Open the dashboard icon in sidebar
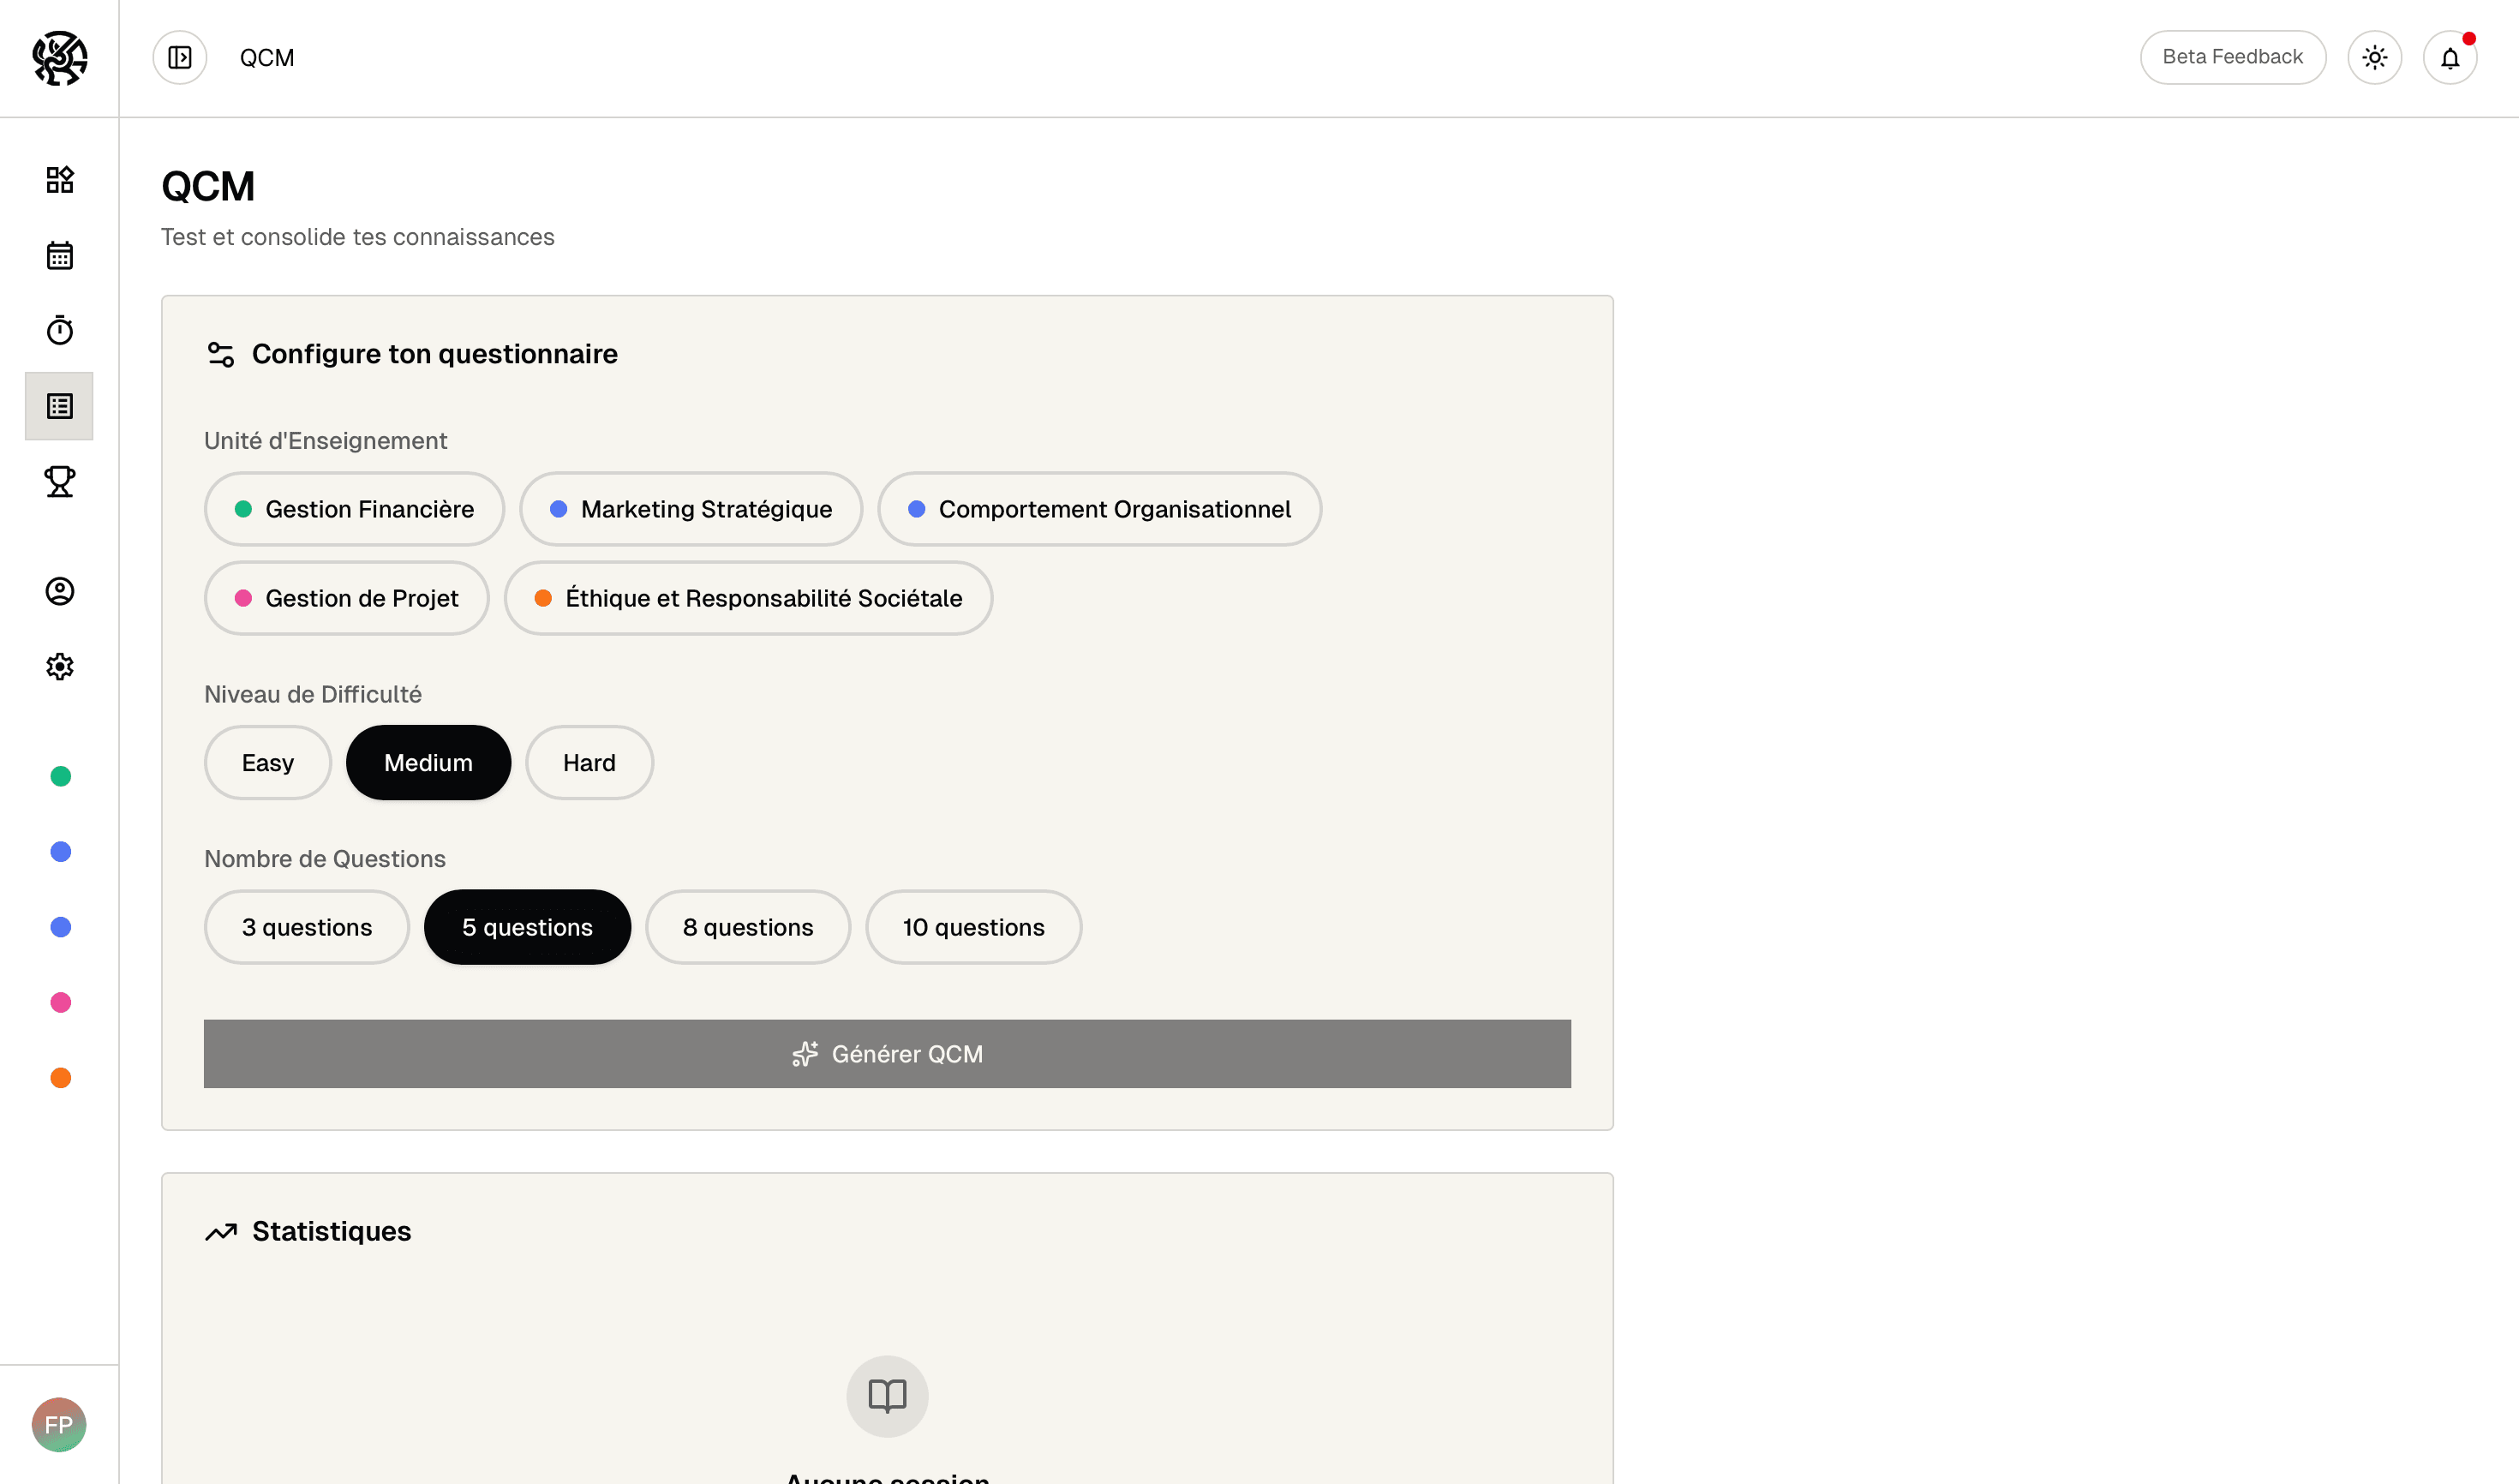The height and width of the screenshot is (1484, 2519). 60,180
